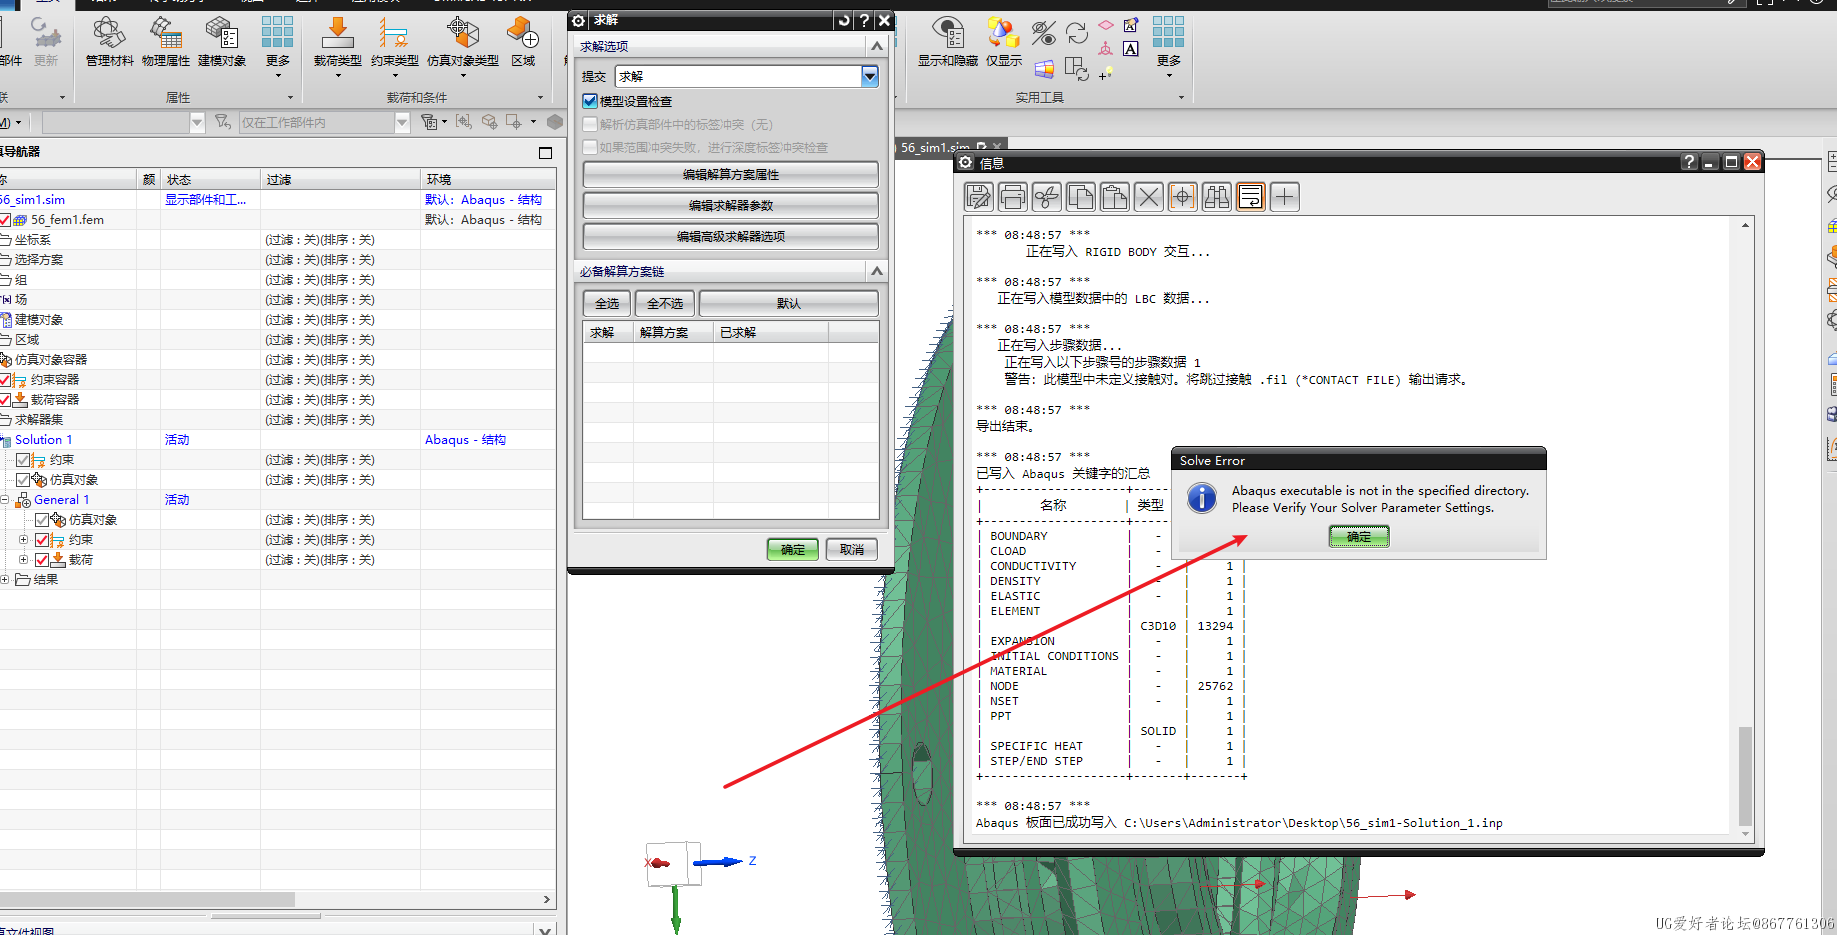Open 建模对象 (Modeling Objects) tool
The width and height of the screenshot is (1837, 935).
coord(221,42)
